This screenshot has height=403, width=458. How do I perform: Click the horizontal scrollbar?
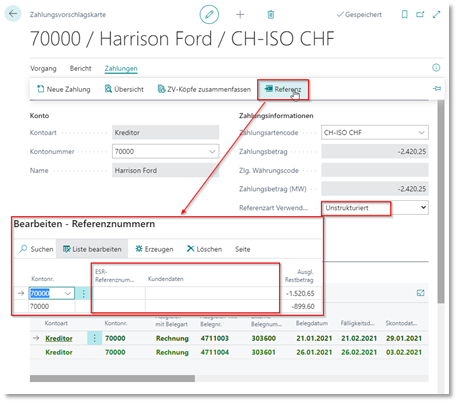coord(112,378)
